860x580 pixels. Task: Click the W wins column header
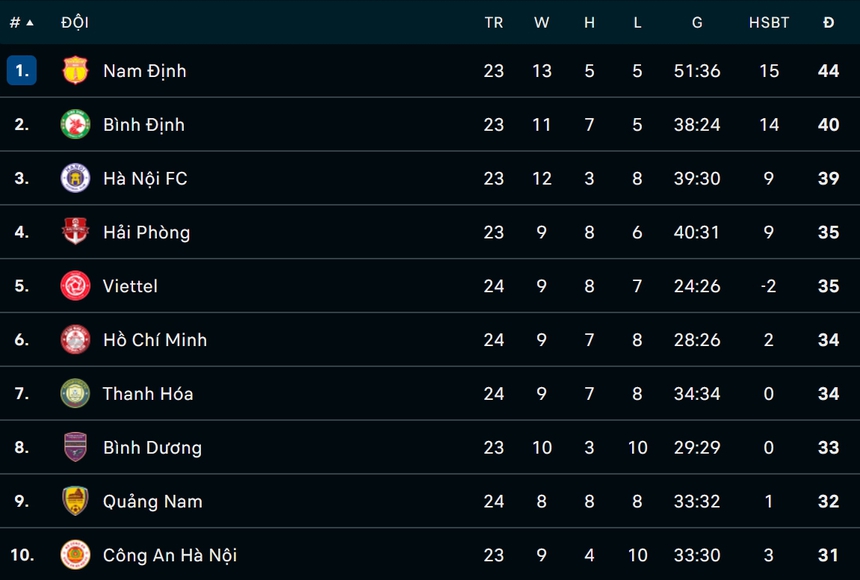(x=541, y=22)
